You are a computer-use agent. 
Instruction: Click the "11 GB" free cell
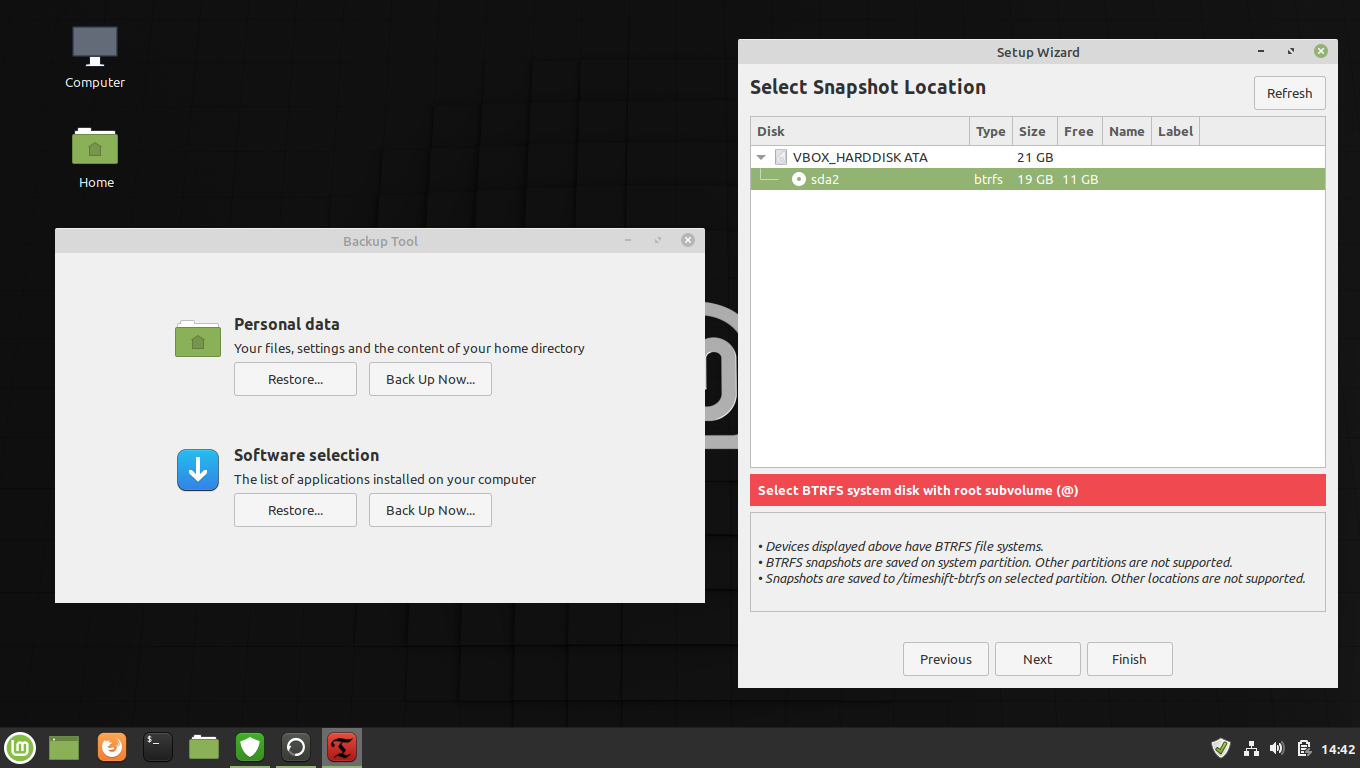[x=1081, y=179]
